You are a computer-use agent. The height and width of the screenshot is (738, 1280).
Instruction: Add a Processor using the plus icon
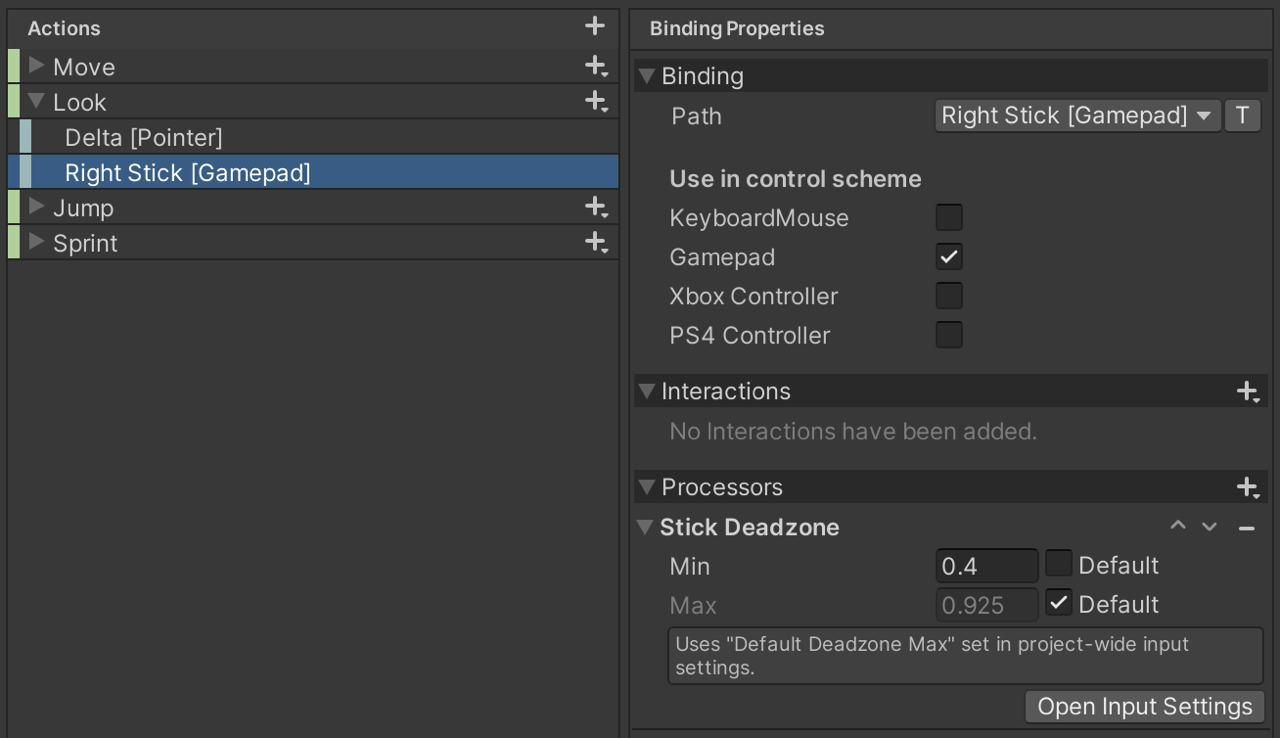point(1246,487)
